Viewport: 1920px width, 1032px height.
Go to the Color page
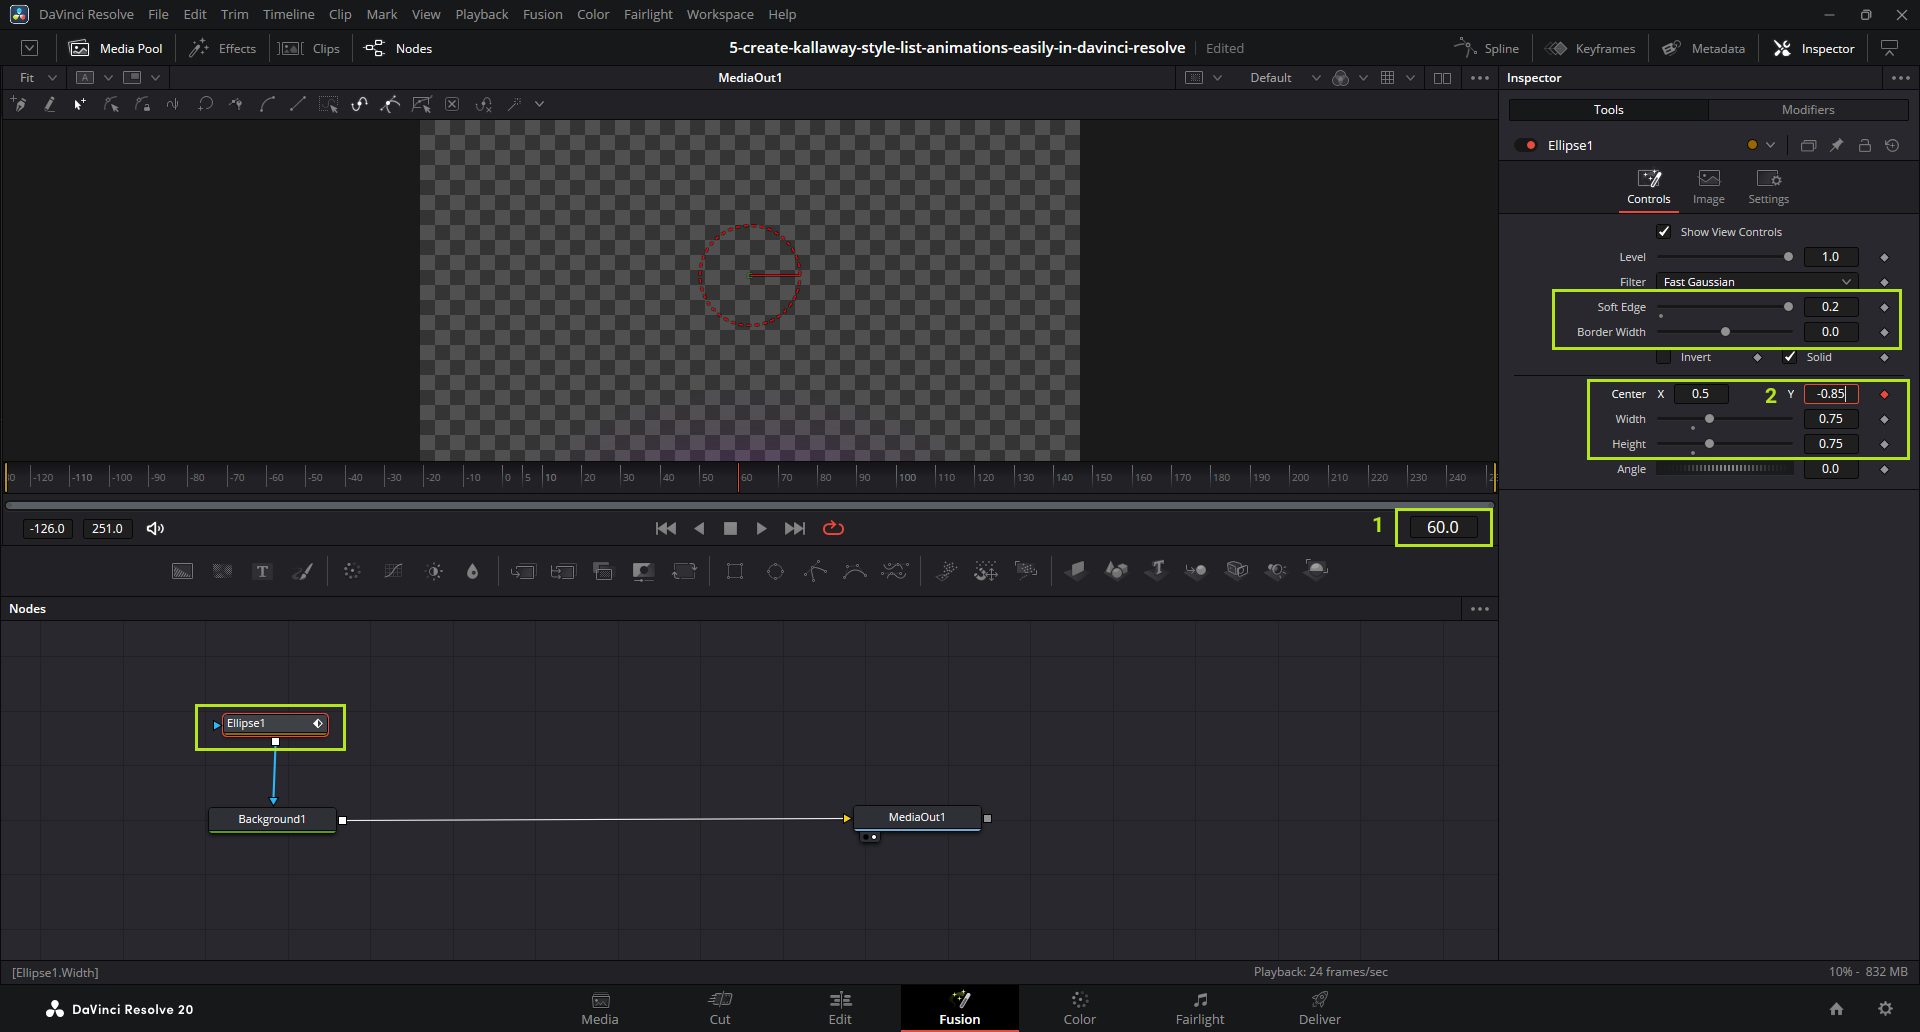pos(1079,1008)
